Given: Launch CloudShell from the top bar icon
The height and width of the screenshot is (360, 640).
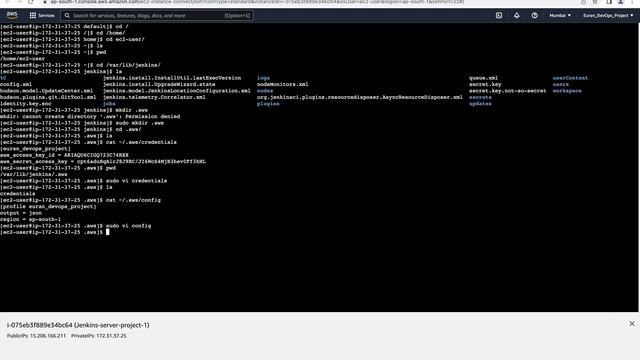Looking at the screenshot, I should coord(499,16).
